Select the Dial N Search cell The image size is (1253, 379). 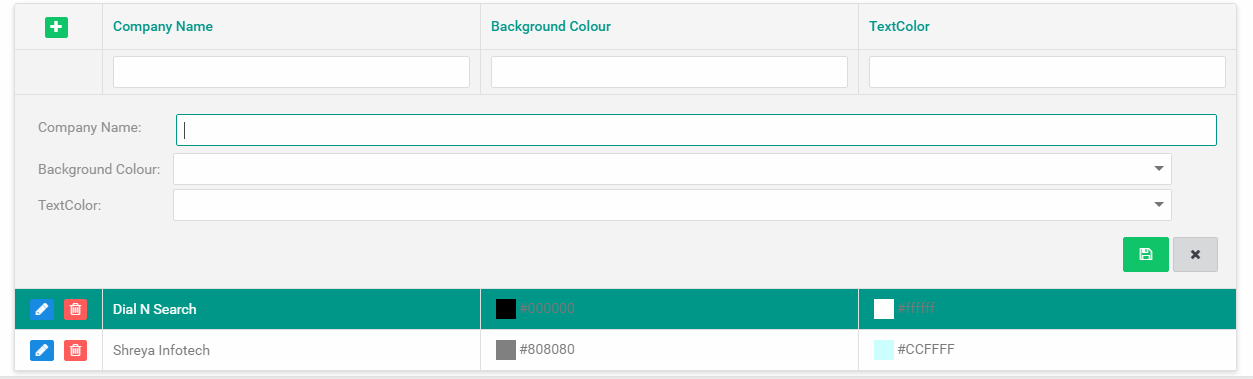pos(291,309)
